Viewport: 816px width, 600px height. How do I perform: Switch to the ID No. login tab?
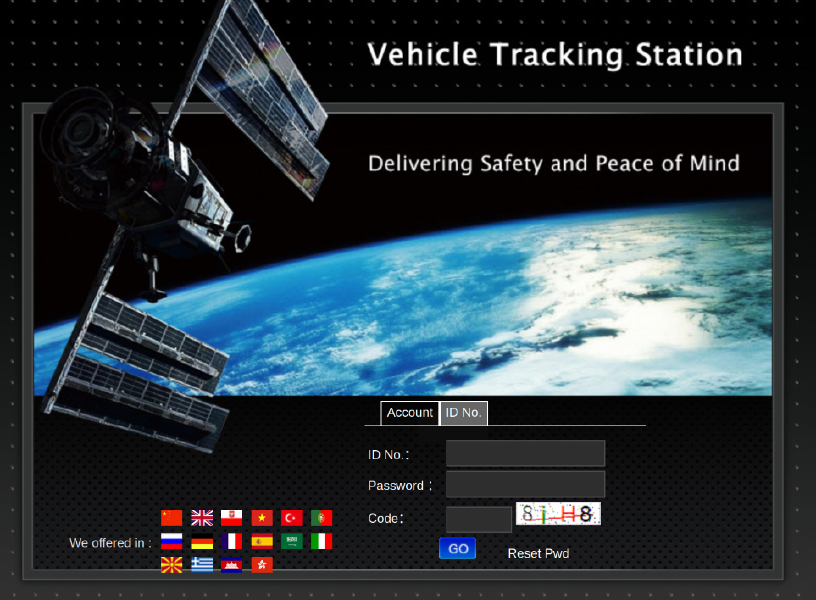pos(464,413)
